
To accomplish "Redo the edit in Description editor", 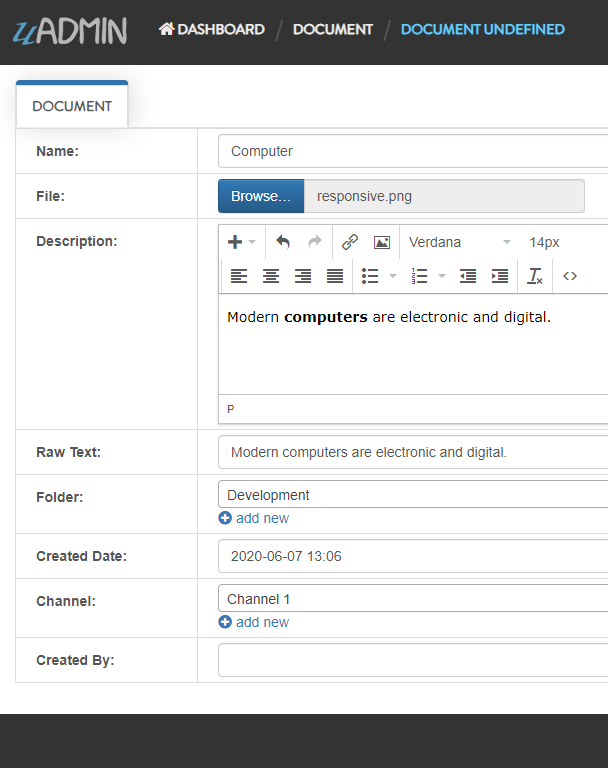I will click(315, 242).
